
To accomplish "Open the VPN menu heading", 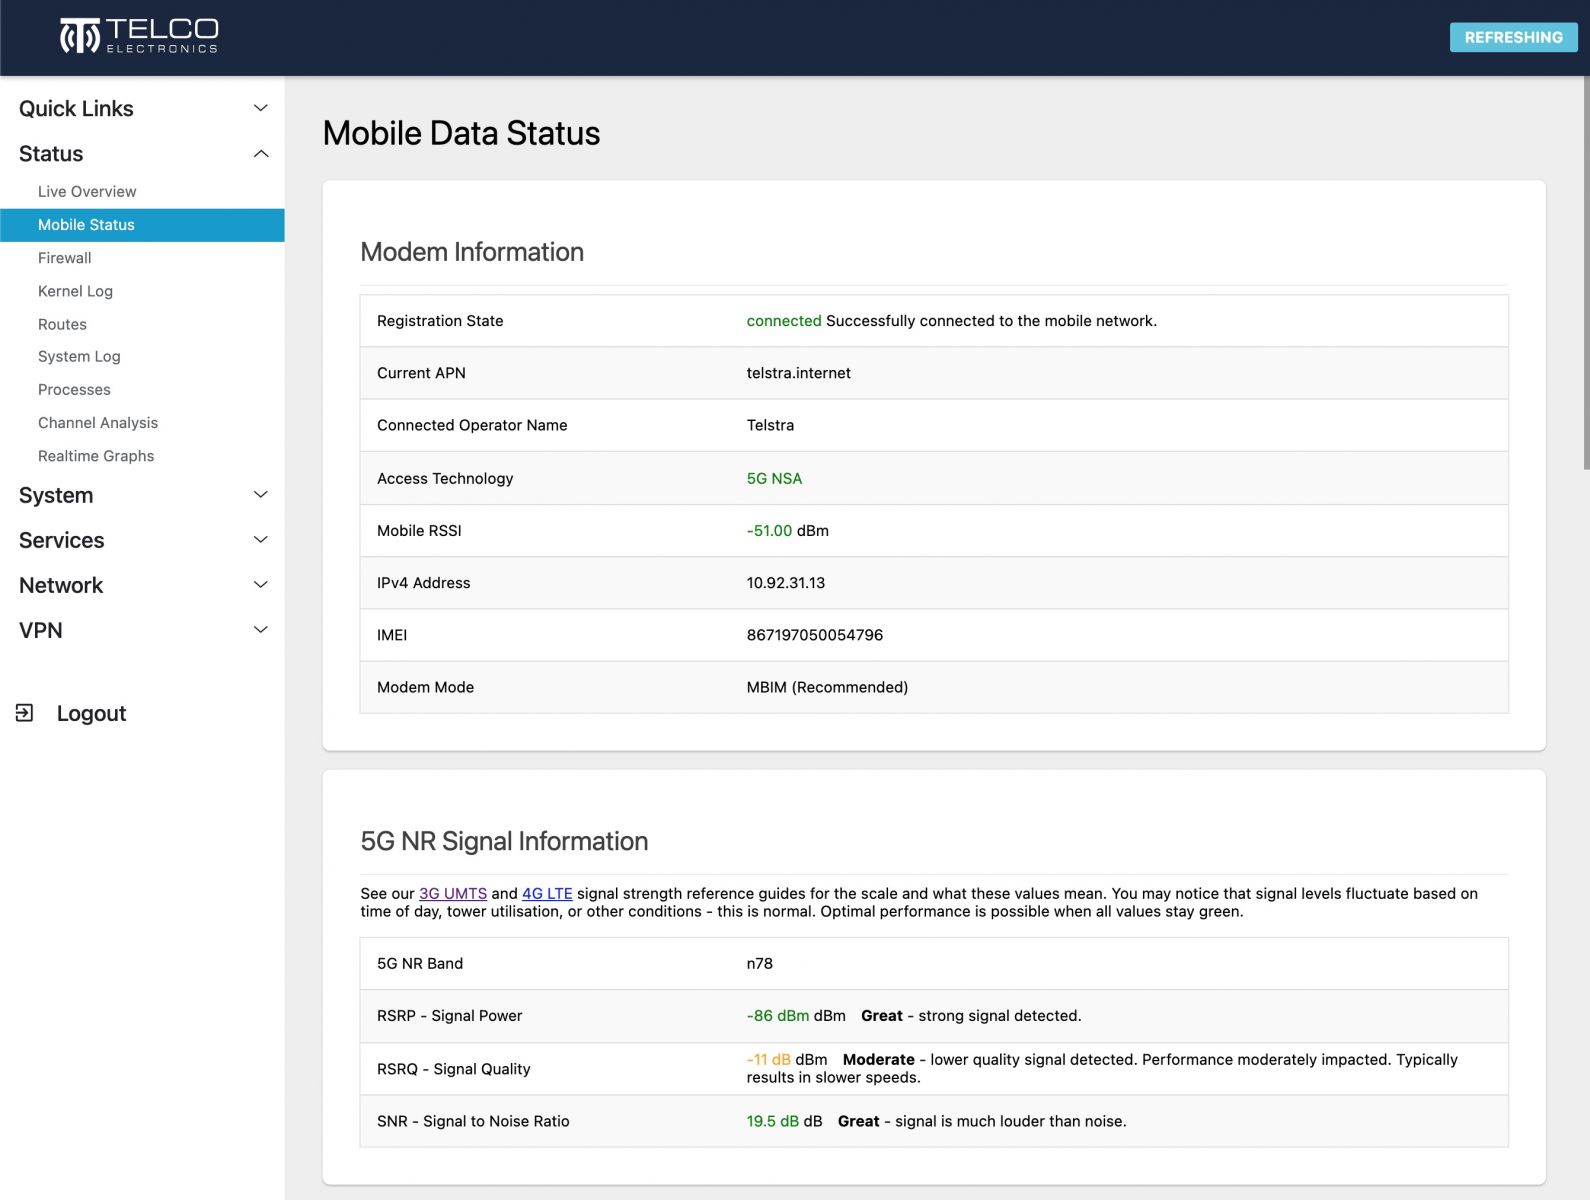I will (x=41, y=630).
